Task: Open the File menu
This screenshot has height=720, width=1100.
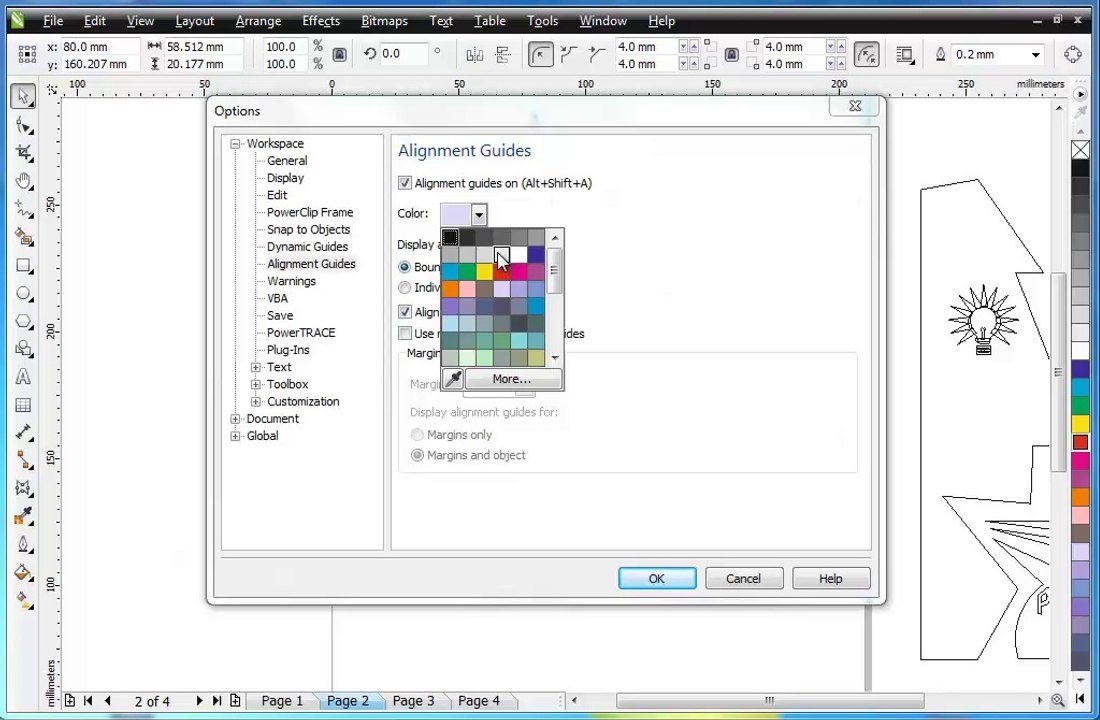Action: (53, 21)
